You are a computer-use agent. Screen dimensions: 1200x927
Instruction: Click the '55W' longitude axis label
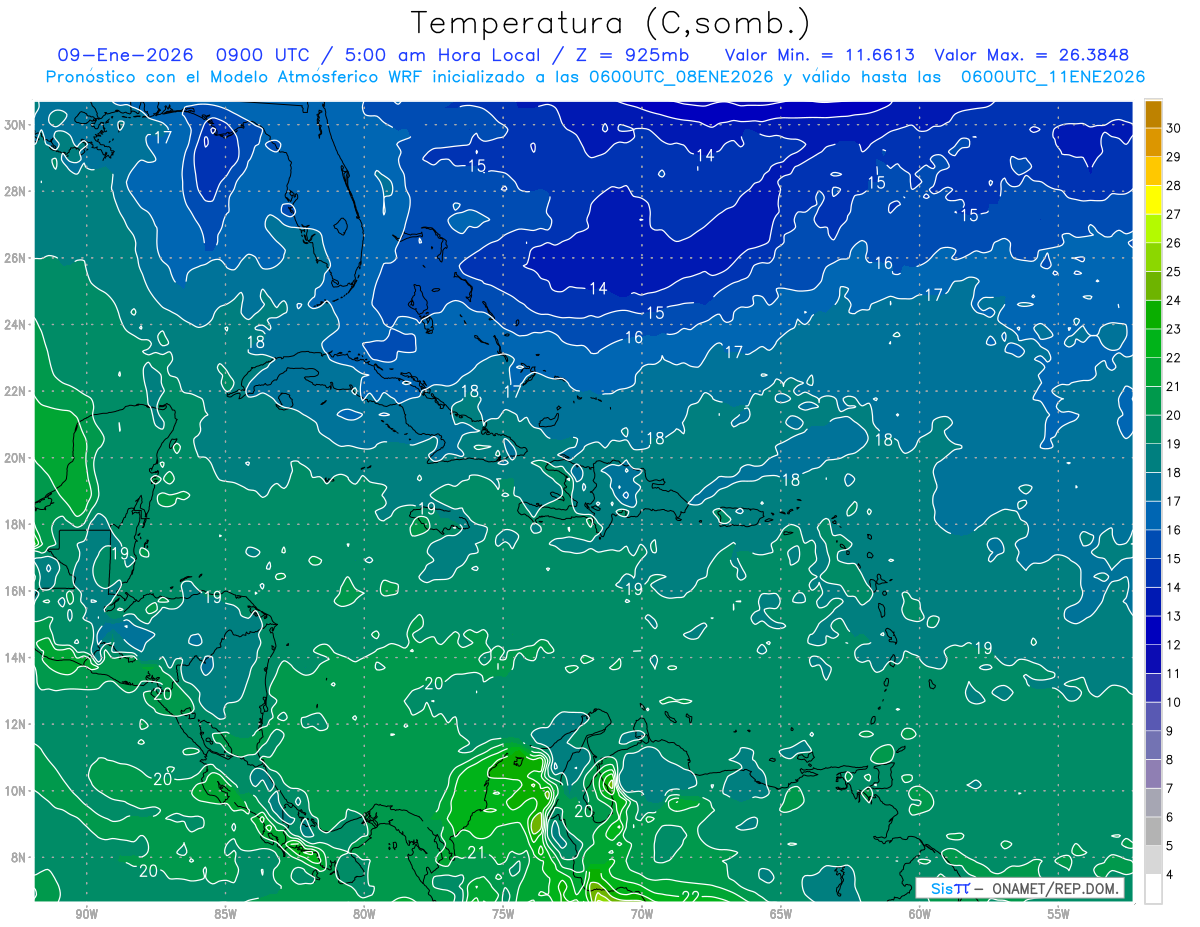(x=1059, y=914)
